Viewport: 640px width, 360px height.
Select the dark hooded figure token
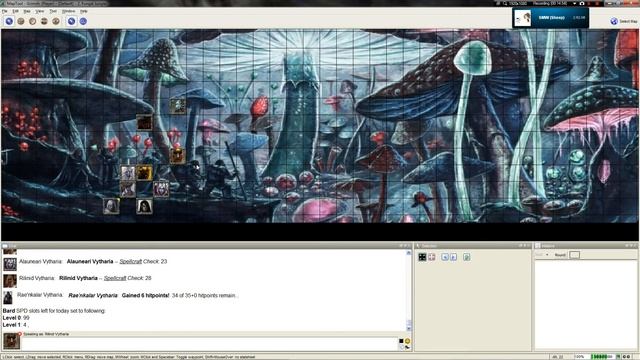144,206
